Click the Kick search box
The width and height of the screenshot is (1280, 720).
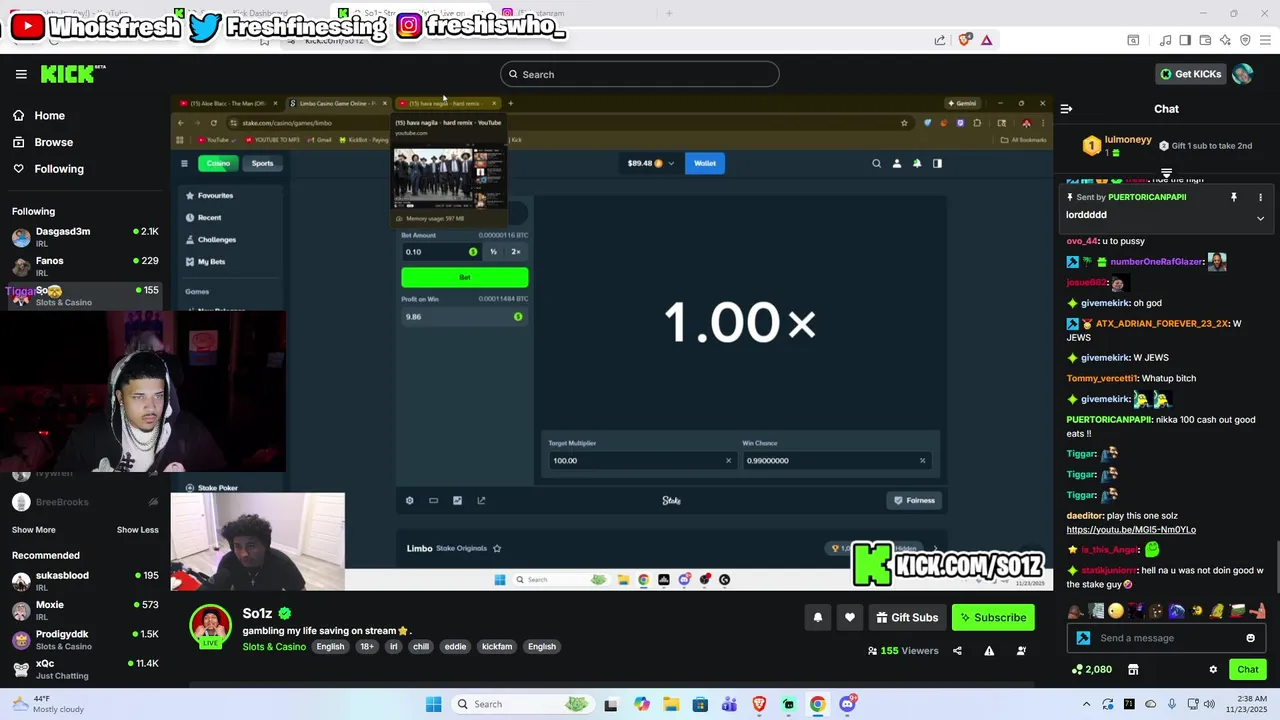(640, 74)
